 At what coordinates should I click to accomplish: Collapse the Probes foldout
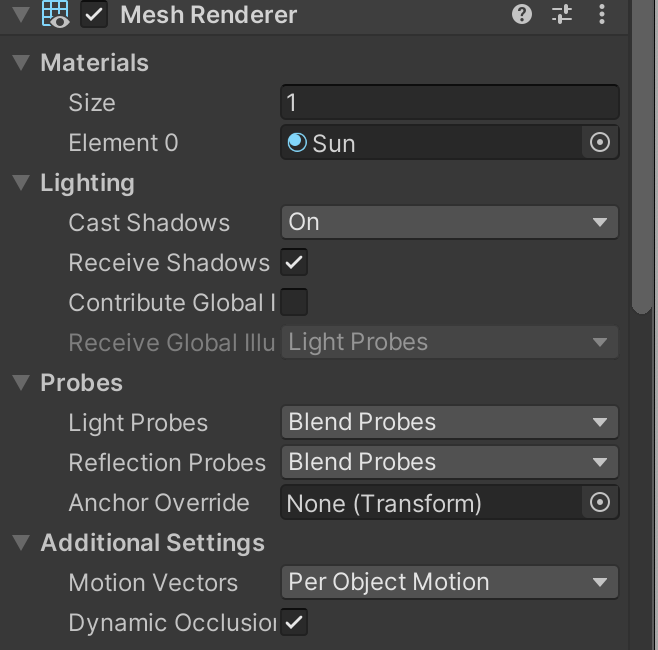pyautogui.click(x=21, y=383)
